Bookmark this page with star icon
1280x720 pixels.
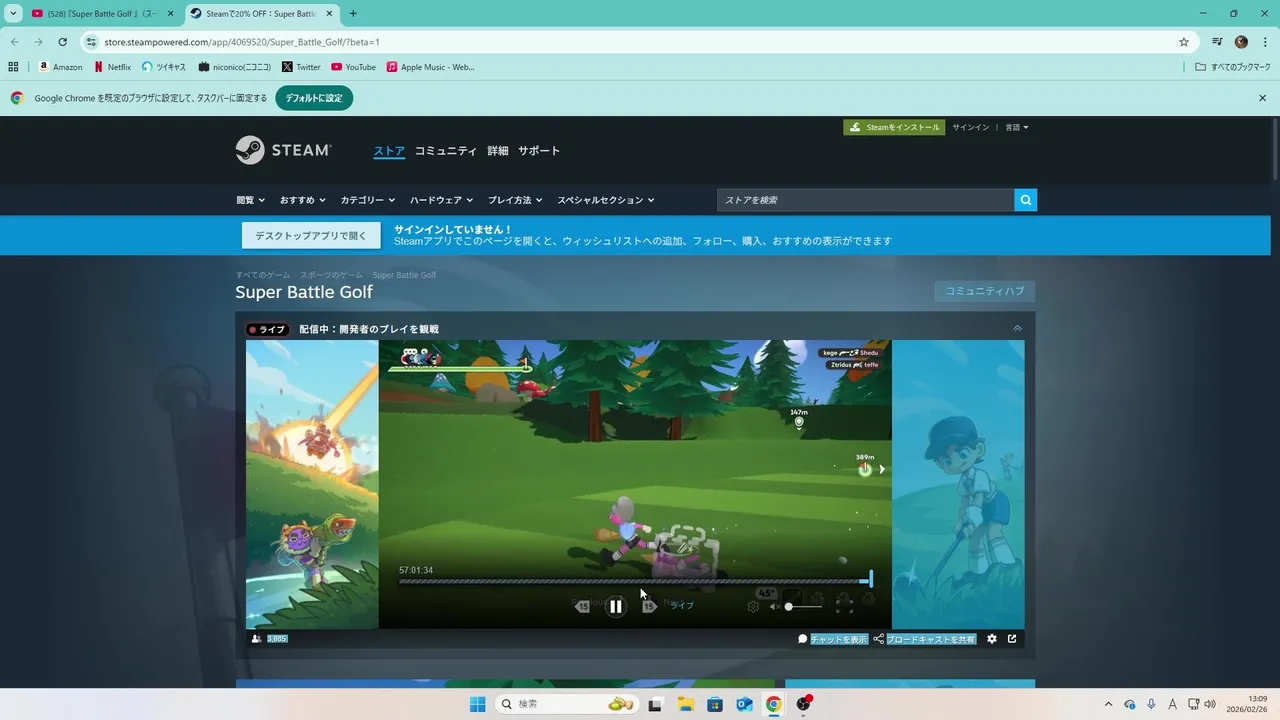point(1184,42)
